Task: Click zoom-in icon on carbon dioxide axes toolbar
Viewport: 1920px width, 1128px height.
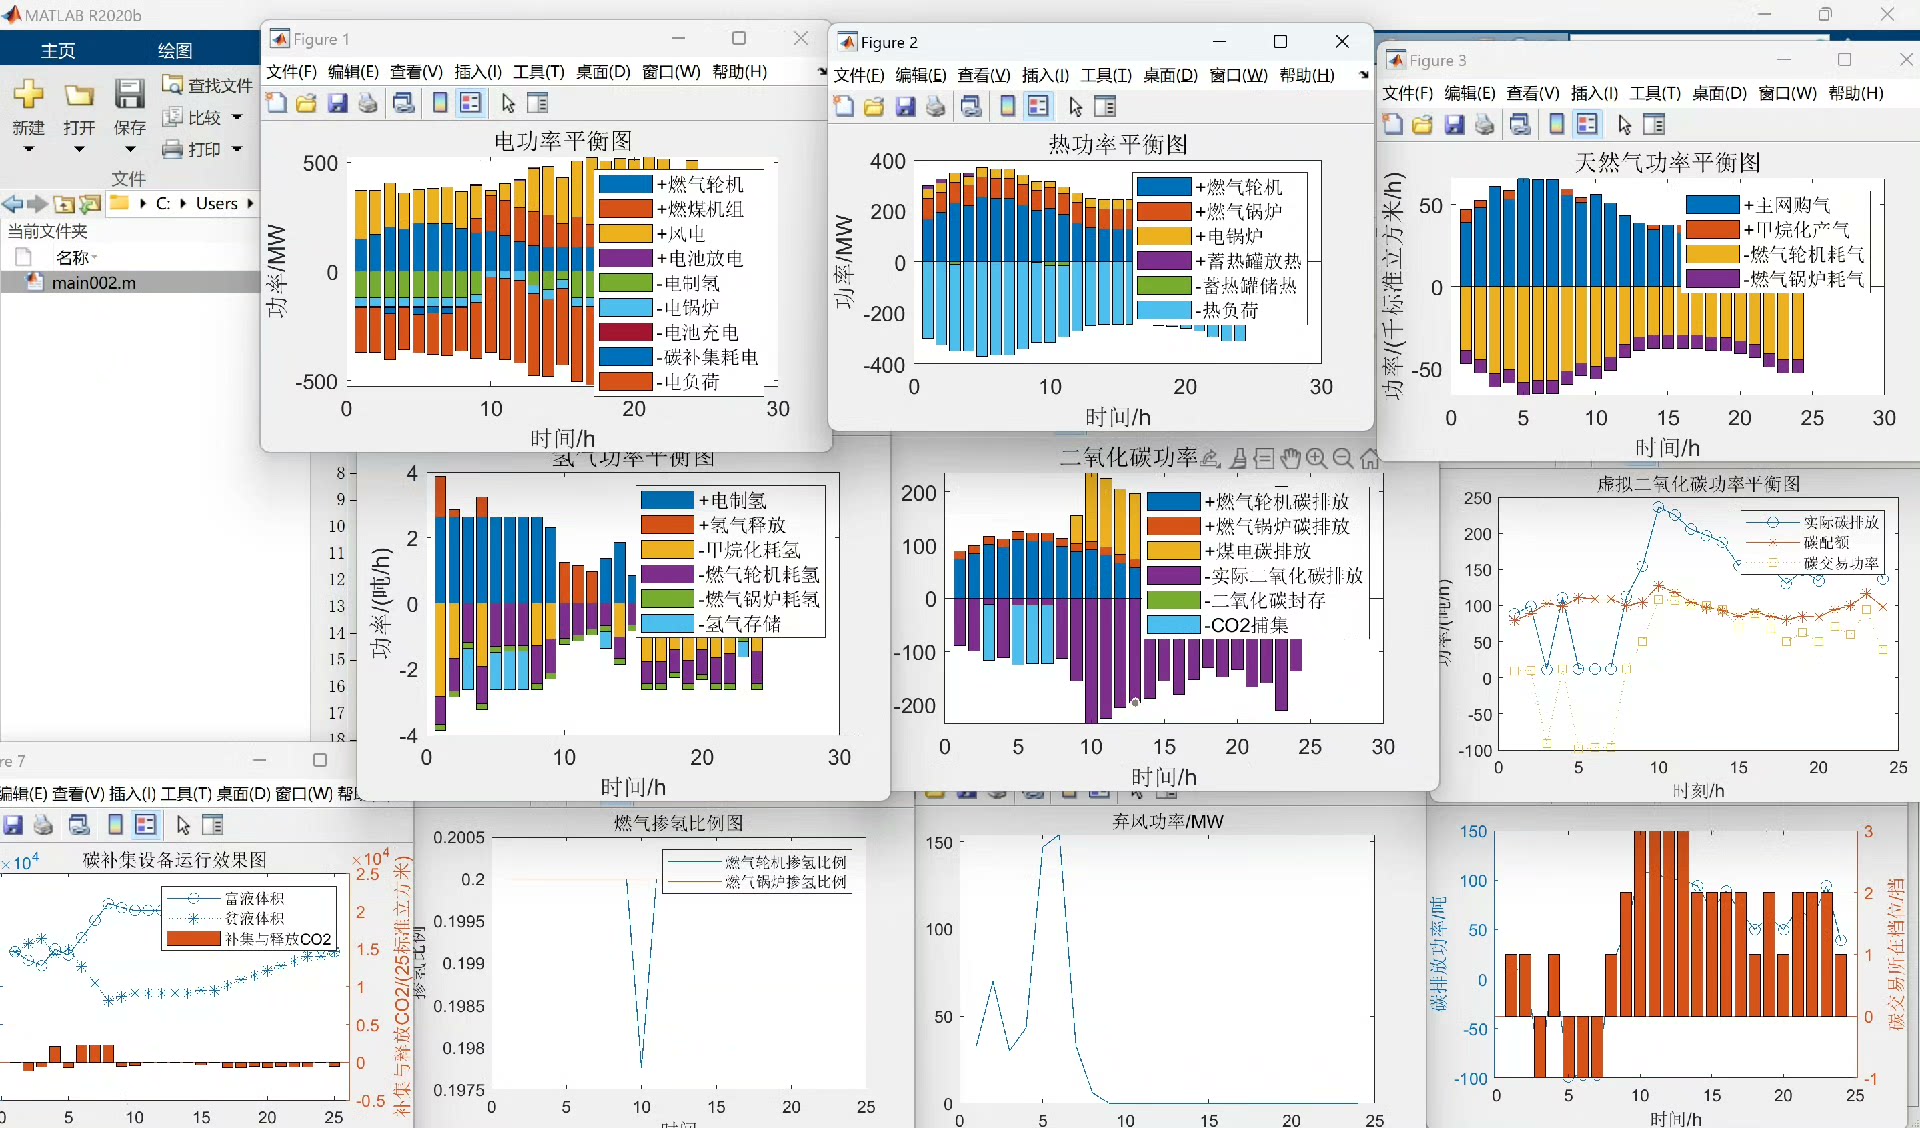Action: coord(1317,459)
